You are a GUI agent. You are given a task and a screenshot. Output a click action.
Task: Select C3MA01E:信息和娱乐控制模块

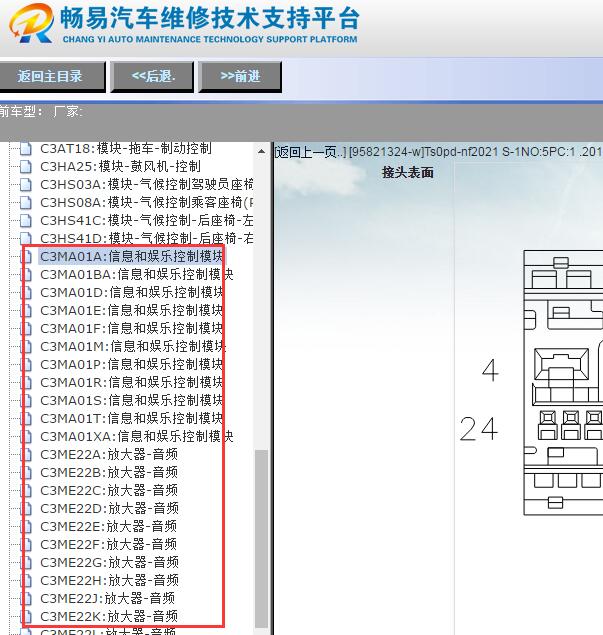click(131, 311)
